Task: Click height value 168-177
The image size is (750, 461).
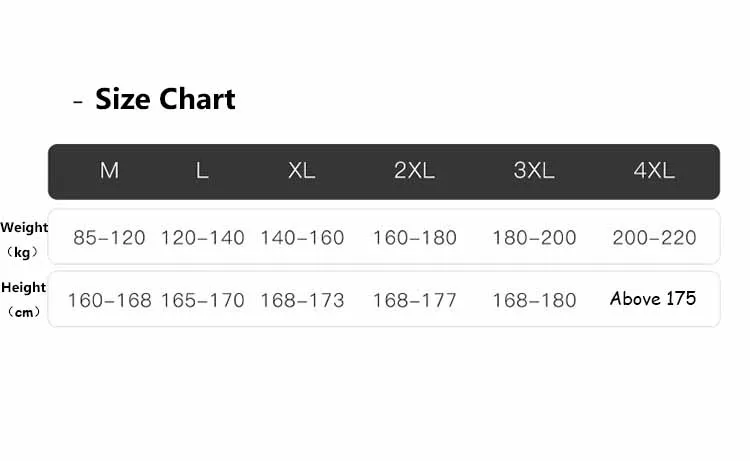Action: [x=414, y=300]
